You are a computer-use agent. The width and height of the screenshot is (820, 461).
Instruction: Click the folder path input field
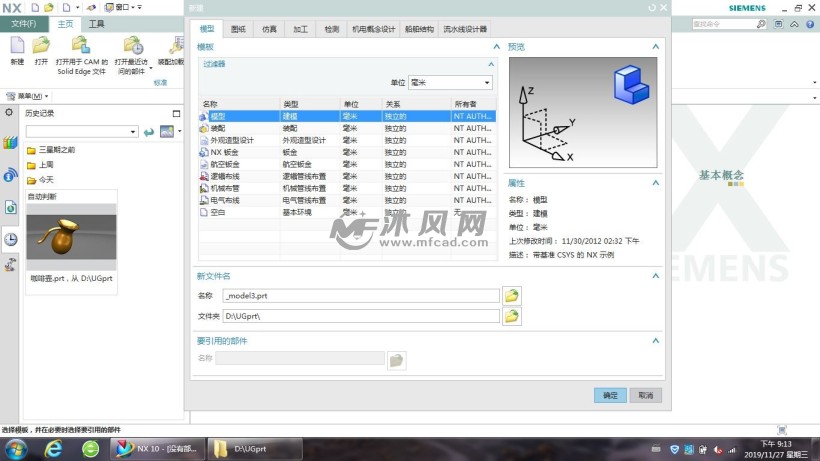pyautogui.click(x=361, y=316)
